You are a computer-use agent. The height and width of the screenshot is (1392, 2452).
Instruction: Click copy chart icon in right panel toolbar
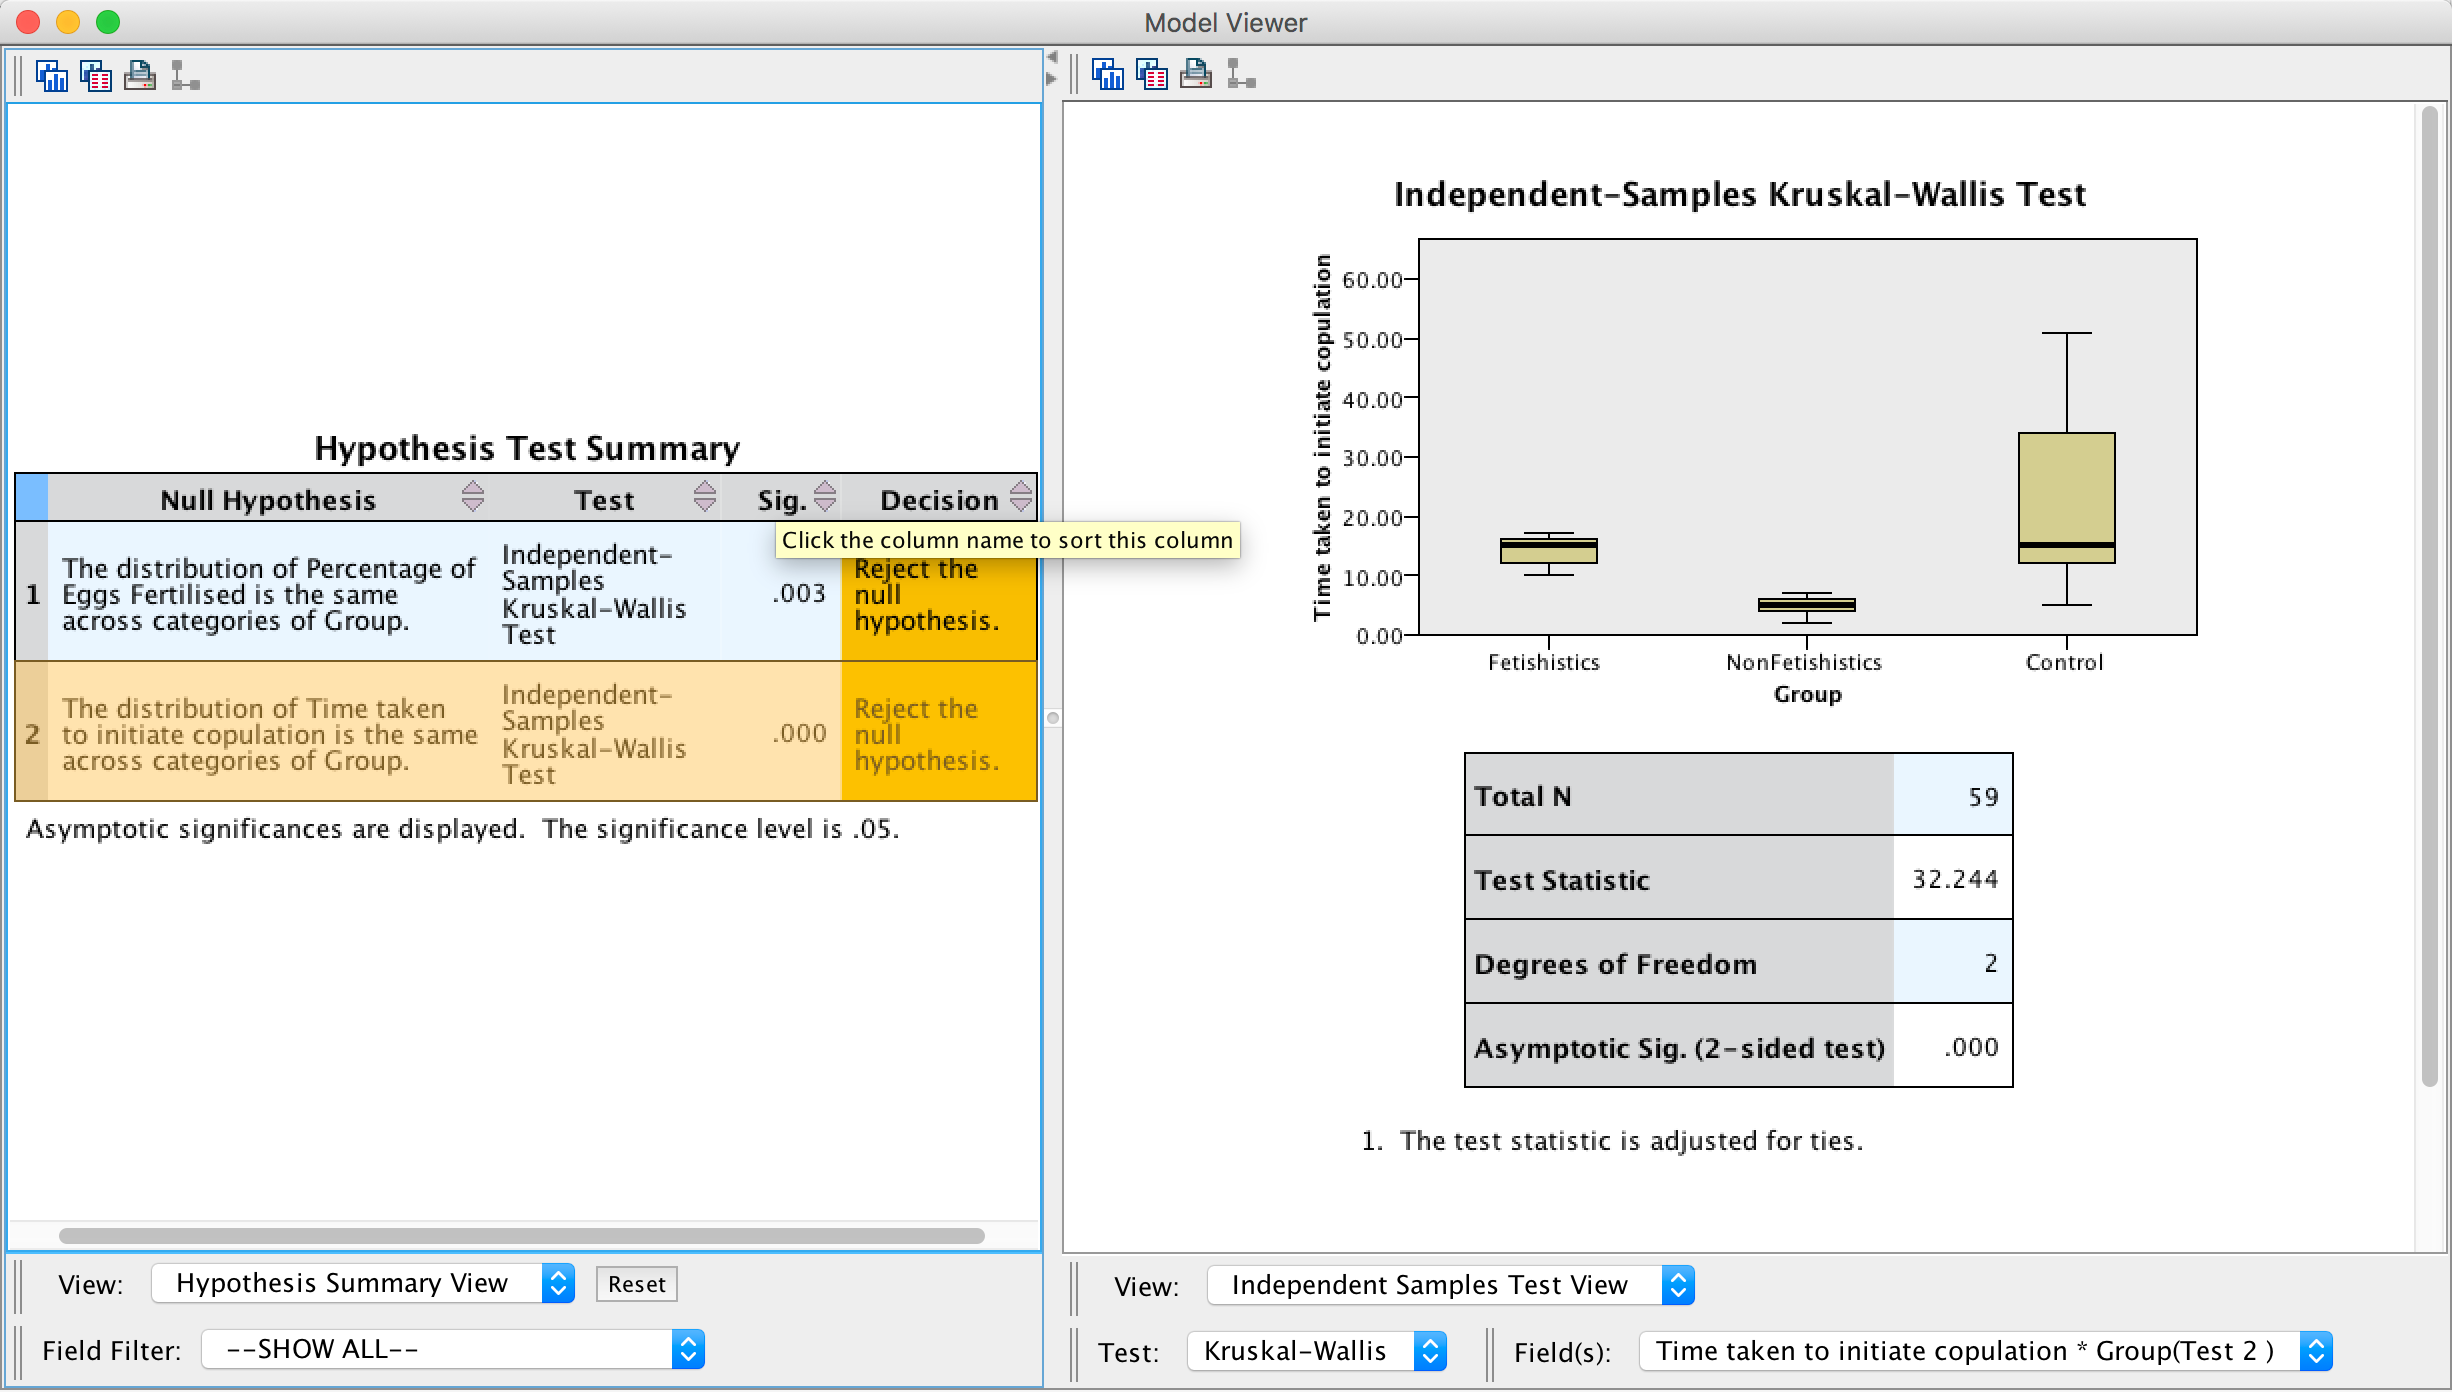point(1107,74)
